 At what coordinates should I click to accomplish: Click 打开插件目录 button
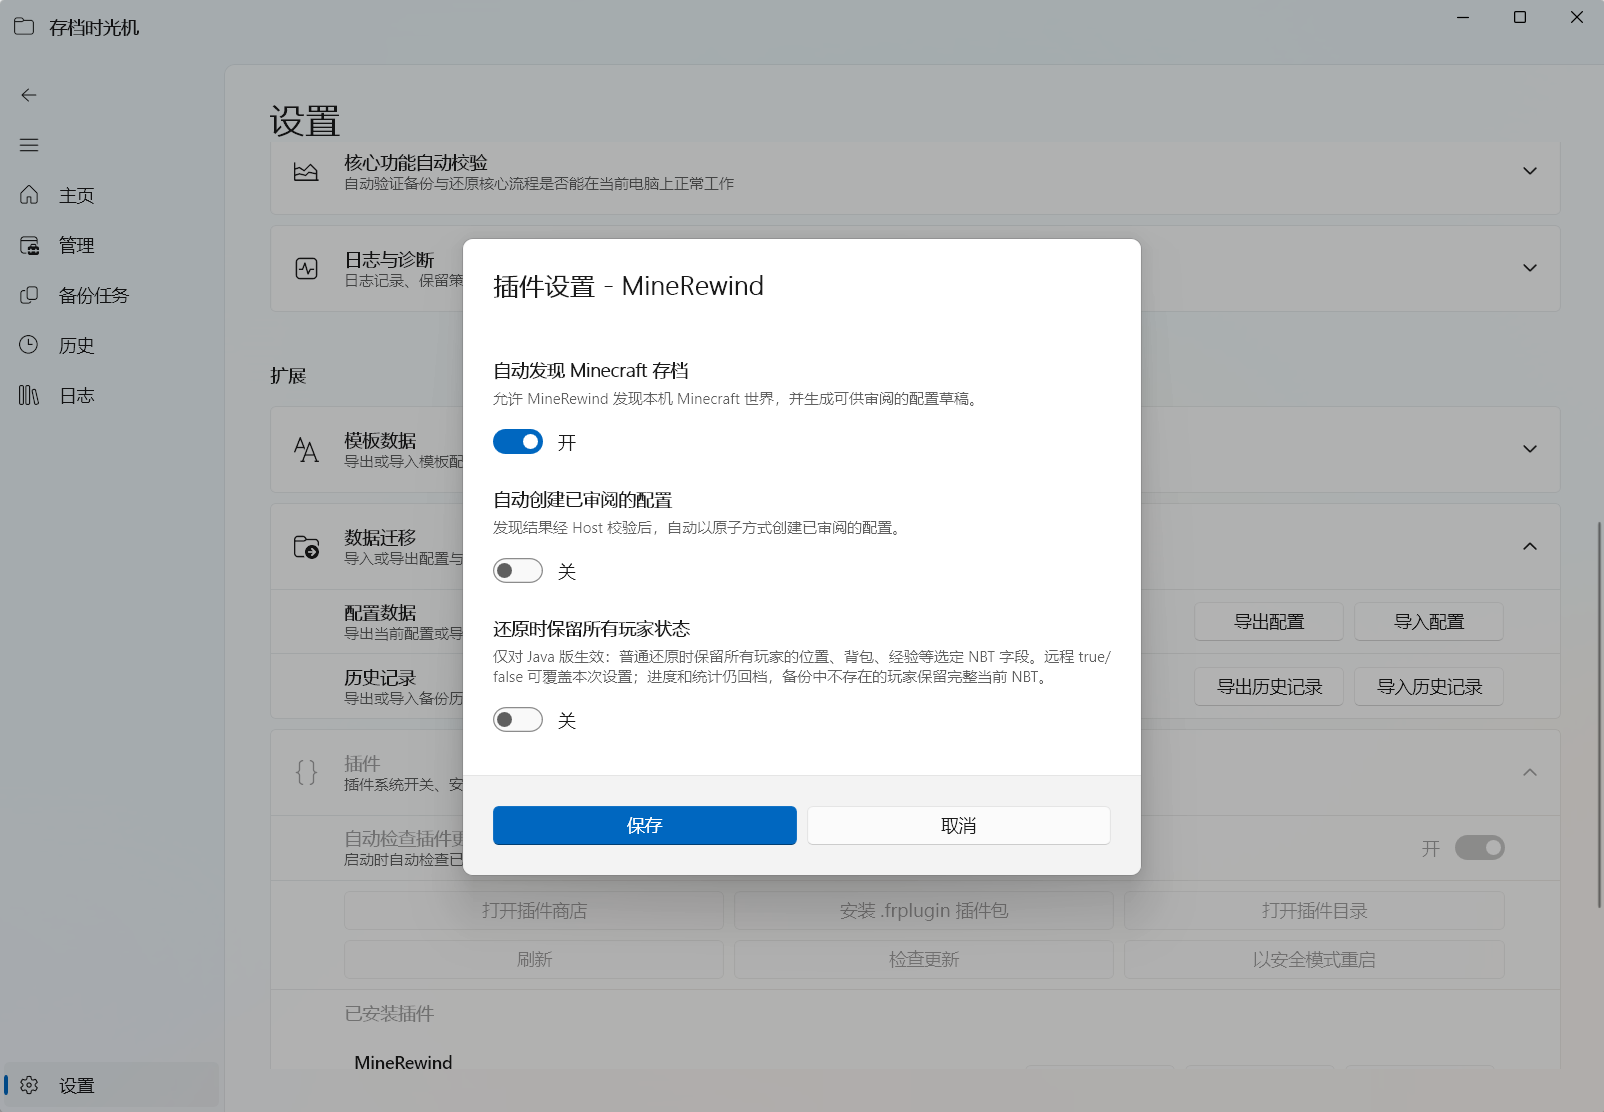coord(1314,911)
